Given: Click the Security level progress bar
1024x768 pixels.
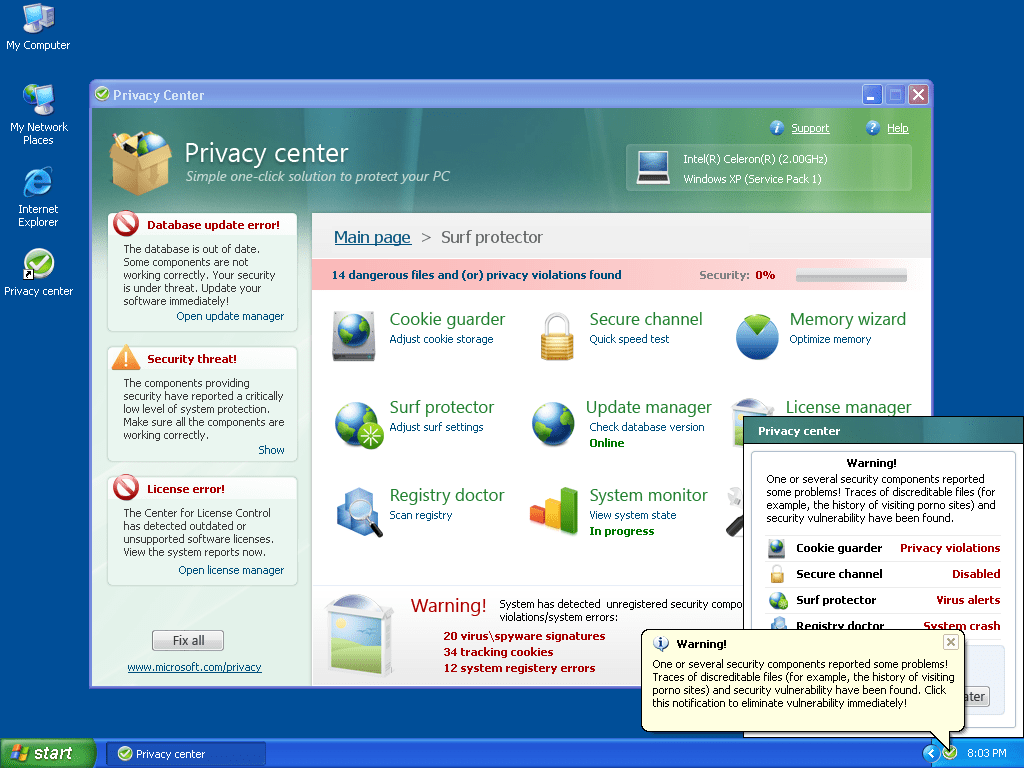Looking at the screenshot, I should point(851,275).
